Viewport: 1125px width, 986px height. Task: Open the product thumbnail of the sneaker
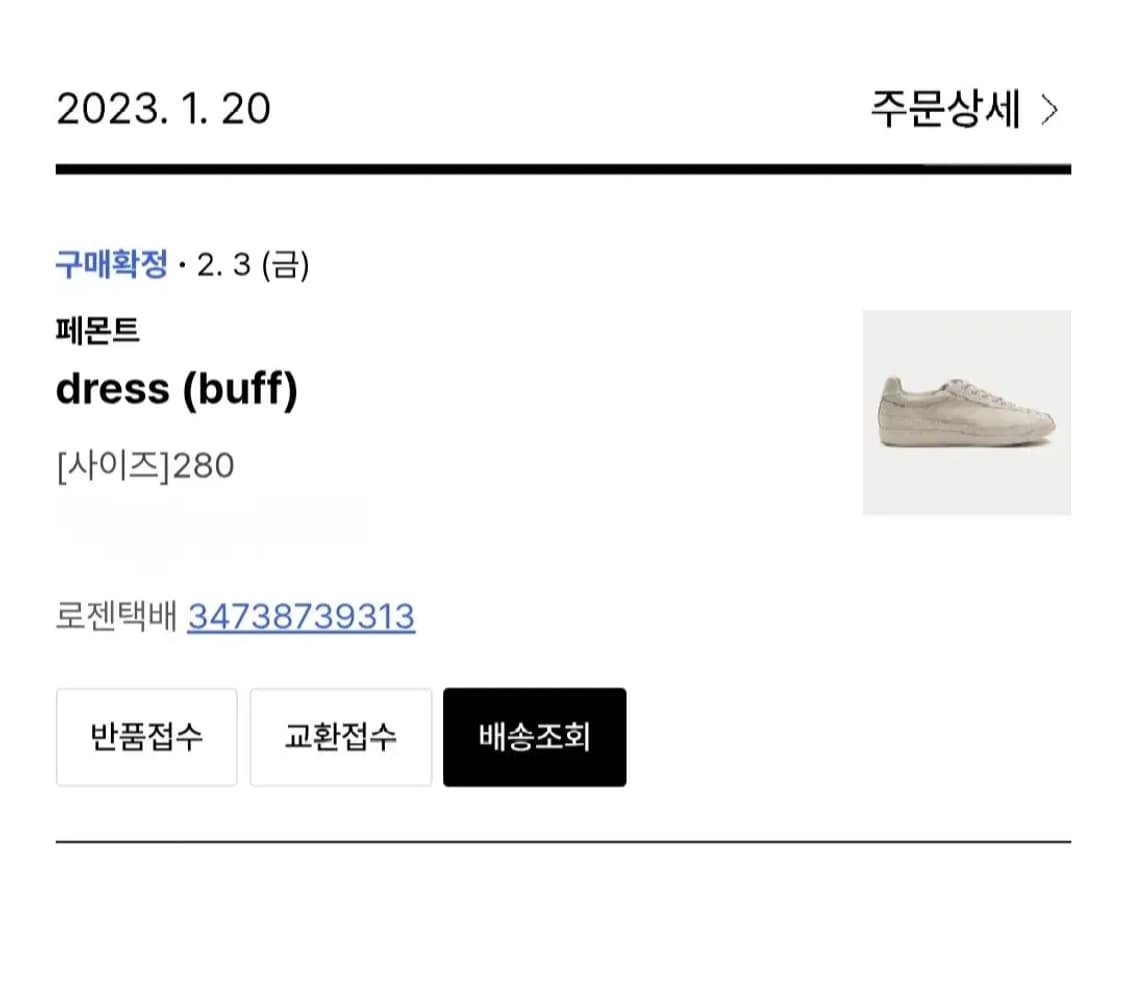click(967, 410)
